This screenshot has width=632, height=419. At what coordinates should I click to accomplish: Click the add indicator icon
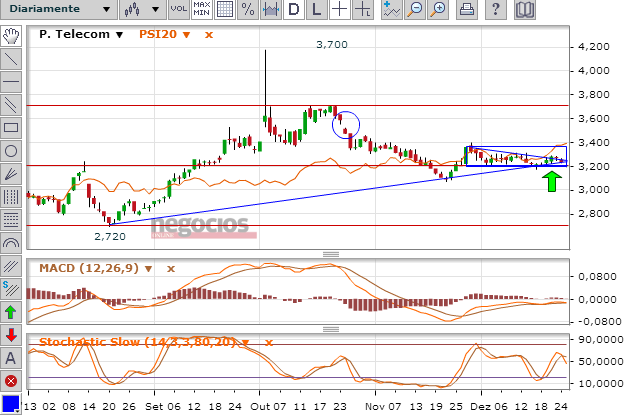(x=391, y=9)
